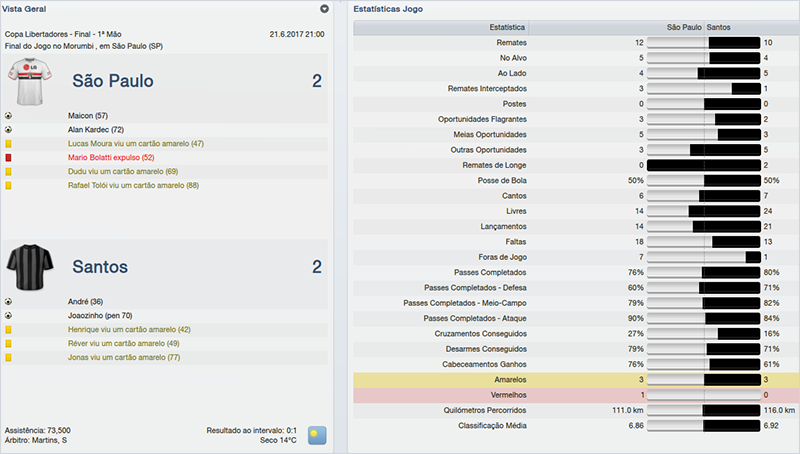Click the Santos black striped shirt icon
The image size is (800, 454).
[x=28, y=266]
